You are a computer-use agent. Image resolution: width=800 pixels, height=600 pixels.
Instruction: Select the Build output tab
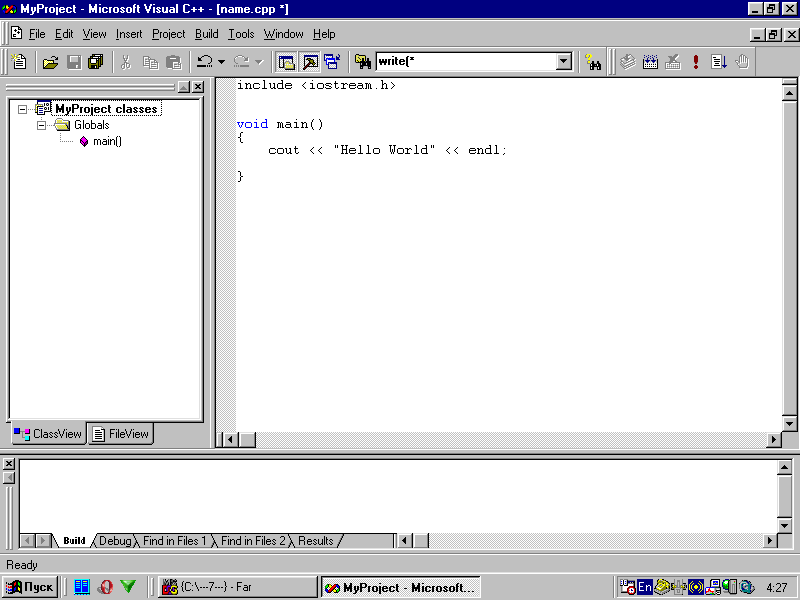click(74, 541)
